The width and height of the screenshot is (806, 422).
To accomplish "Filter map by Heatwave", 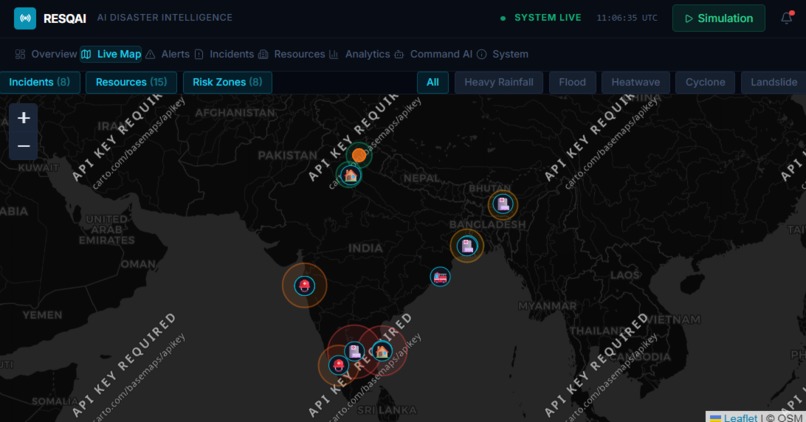I will click(x=635, y=82).
